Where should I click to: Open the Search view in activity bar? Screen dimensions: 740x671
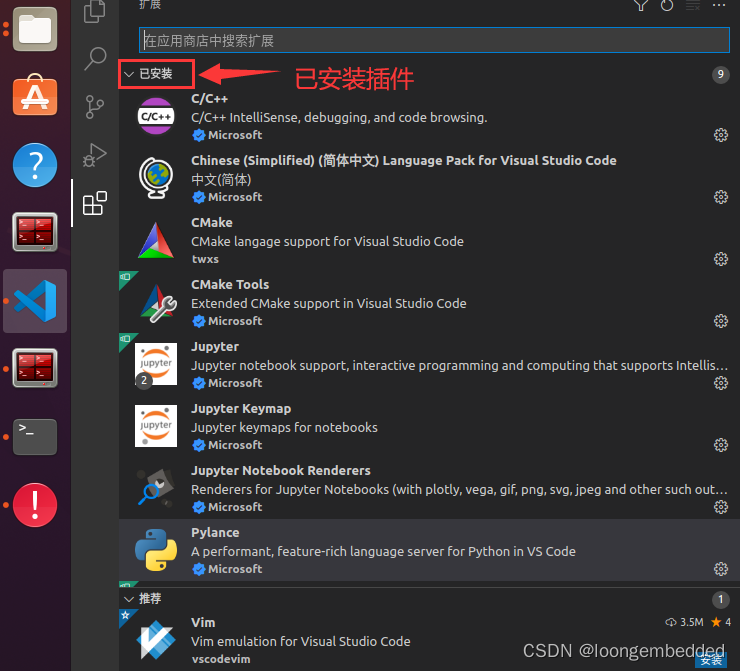95,59
